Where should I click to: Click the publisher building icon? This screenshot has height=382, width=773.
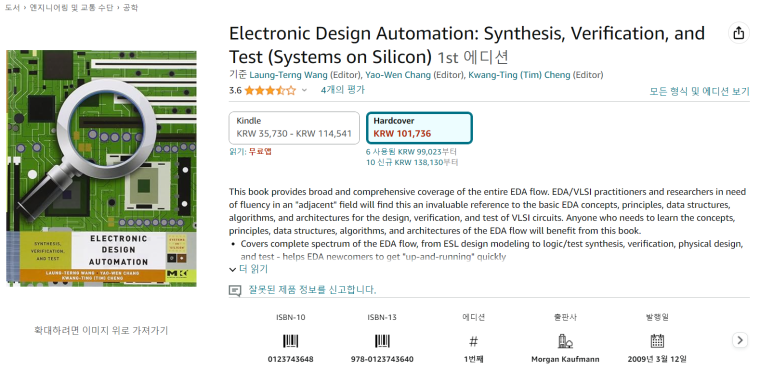click(x=565, y=341)
